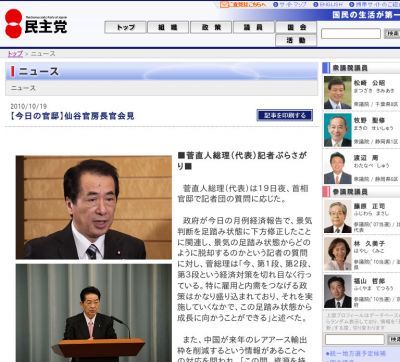Viewport: 400px width, 362px height.
Task: View the podium press conference photo
Action: (x=94, y=313)
